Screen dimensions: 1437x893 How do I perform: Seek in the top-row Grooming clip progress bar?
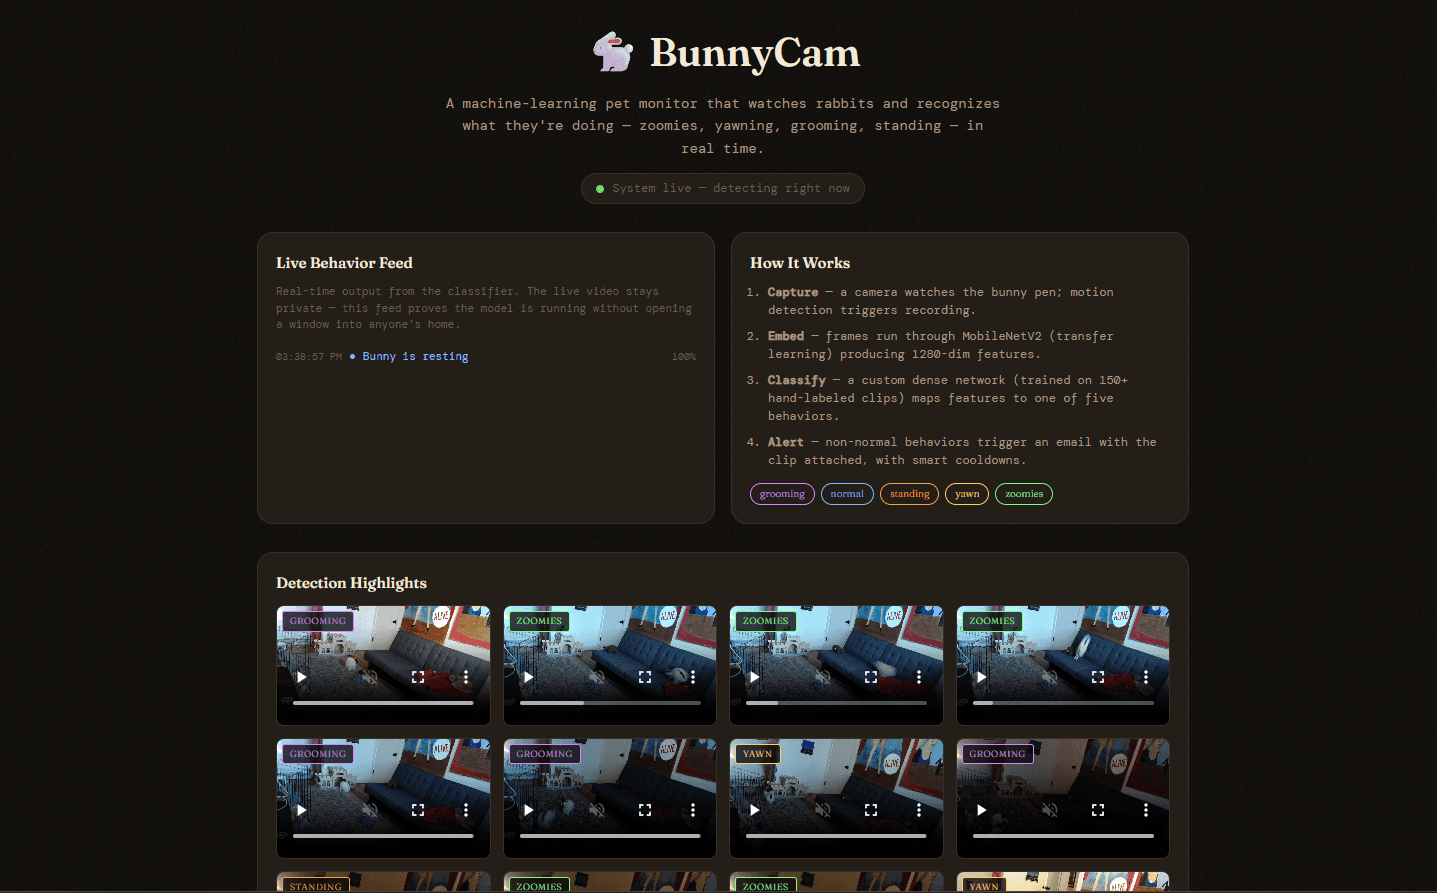click(x=383, y=703)
